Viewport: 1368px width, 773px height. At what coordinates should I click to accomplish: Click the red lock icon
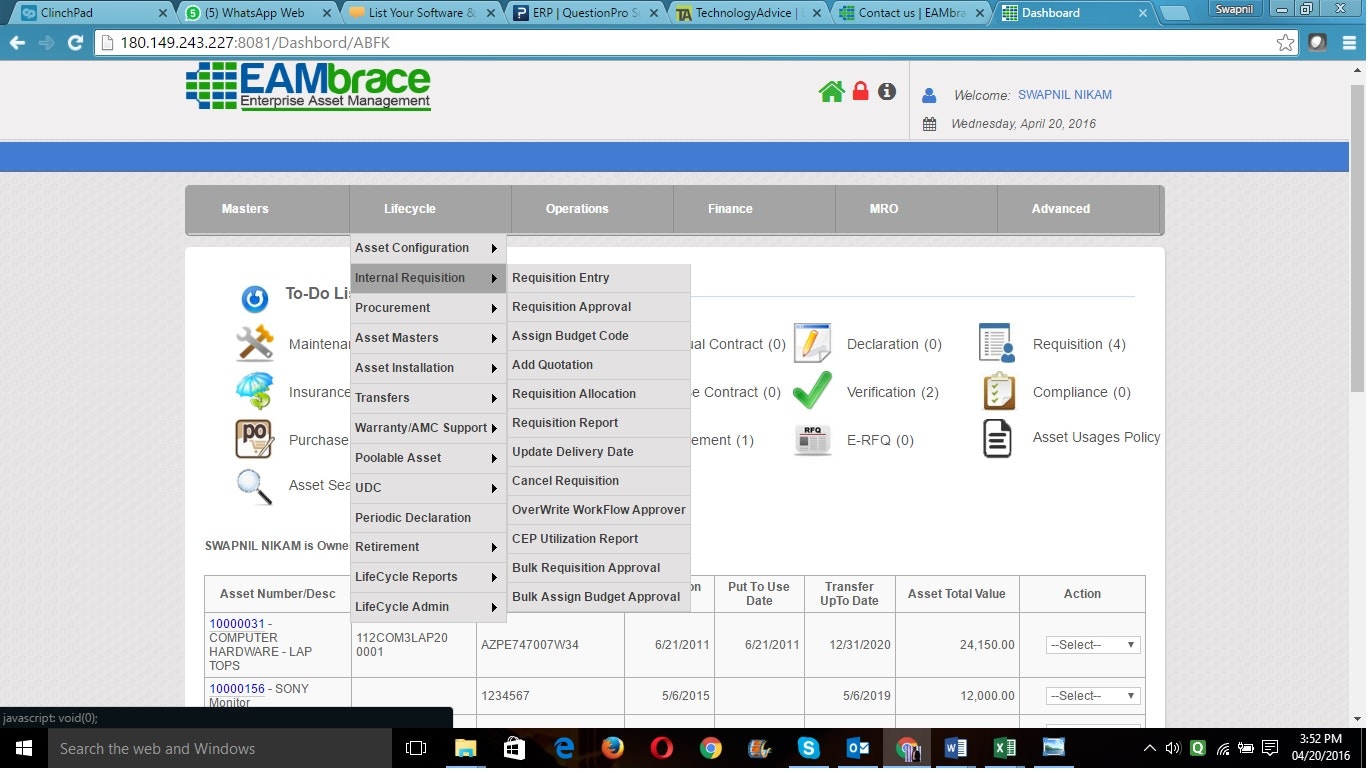point(860,91)
